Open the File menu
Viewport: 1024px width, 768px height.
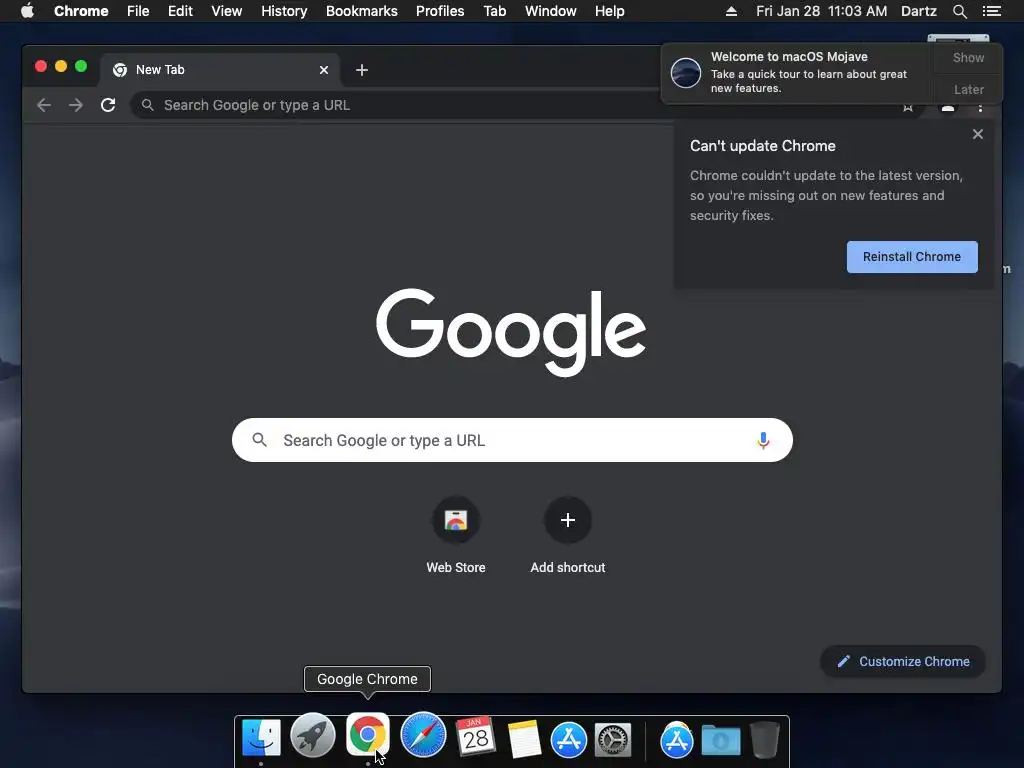138,11
